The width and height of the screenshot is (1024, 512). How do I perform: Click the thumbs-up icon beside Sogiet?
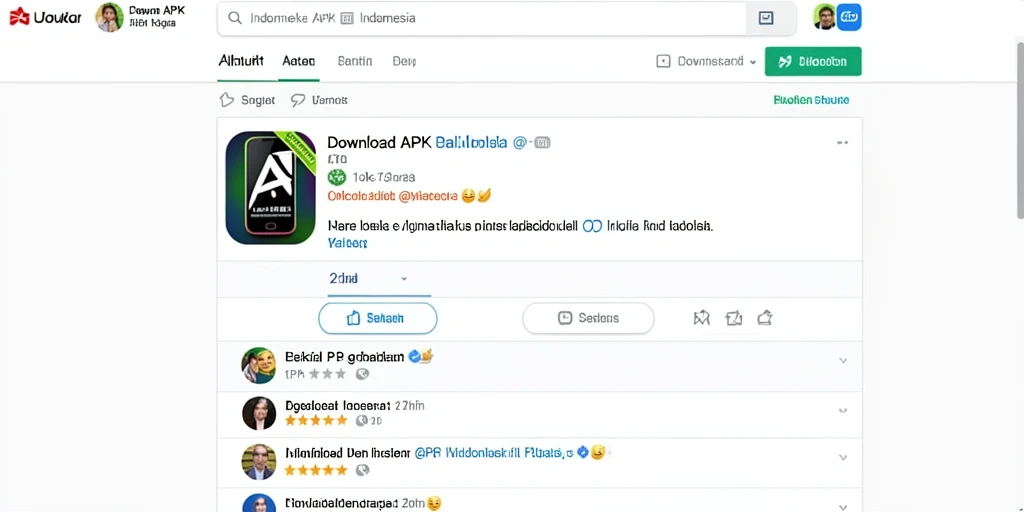tap(227, 100)
